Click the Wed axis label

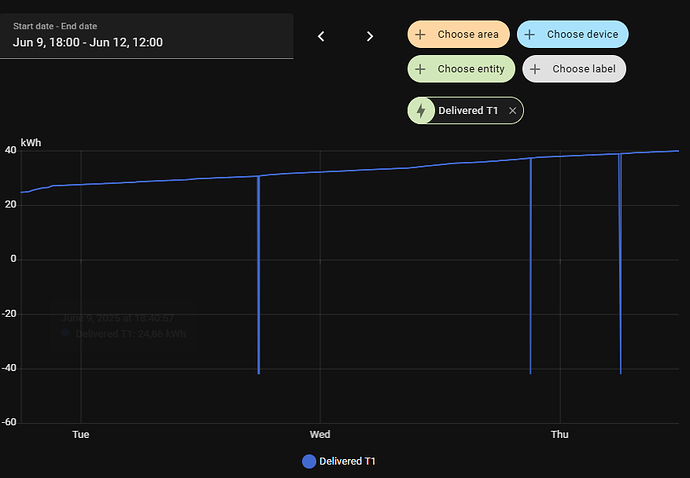click(x=320, y=435)
